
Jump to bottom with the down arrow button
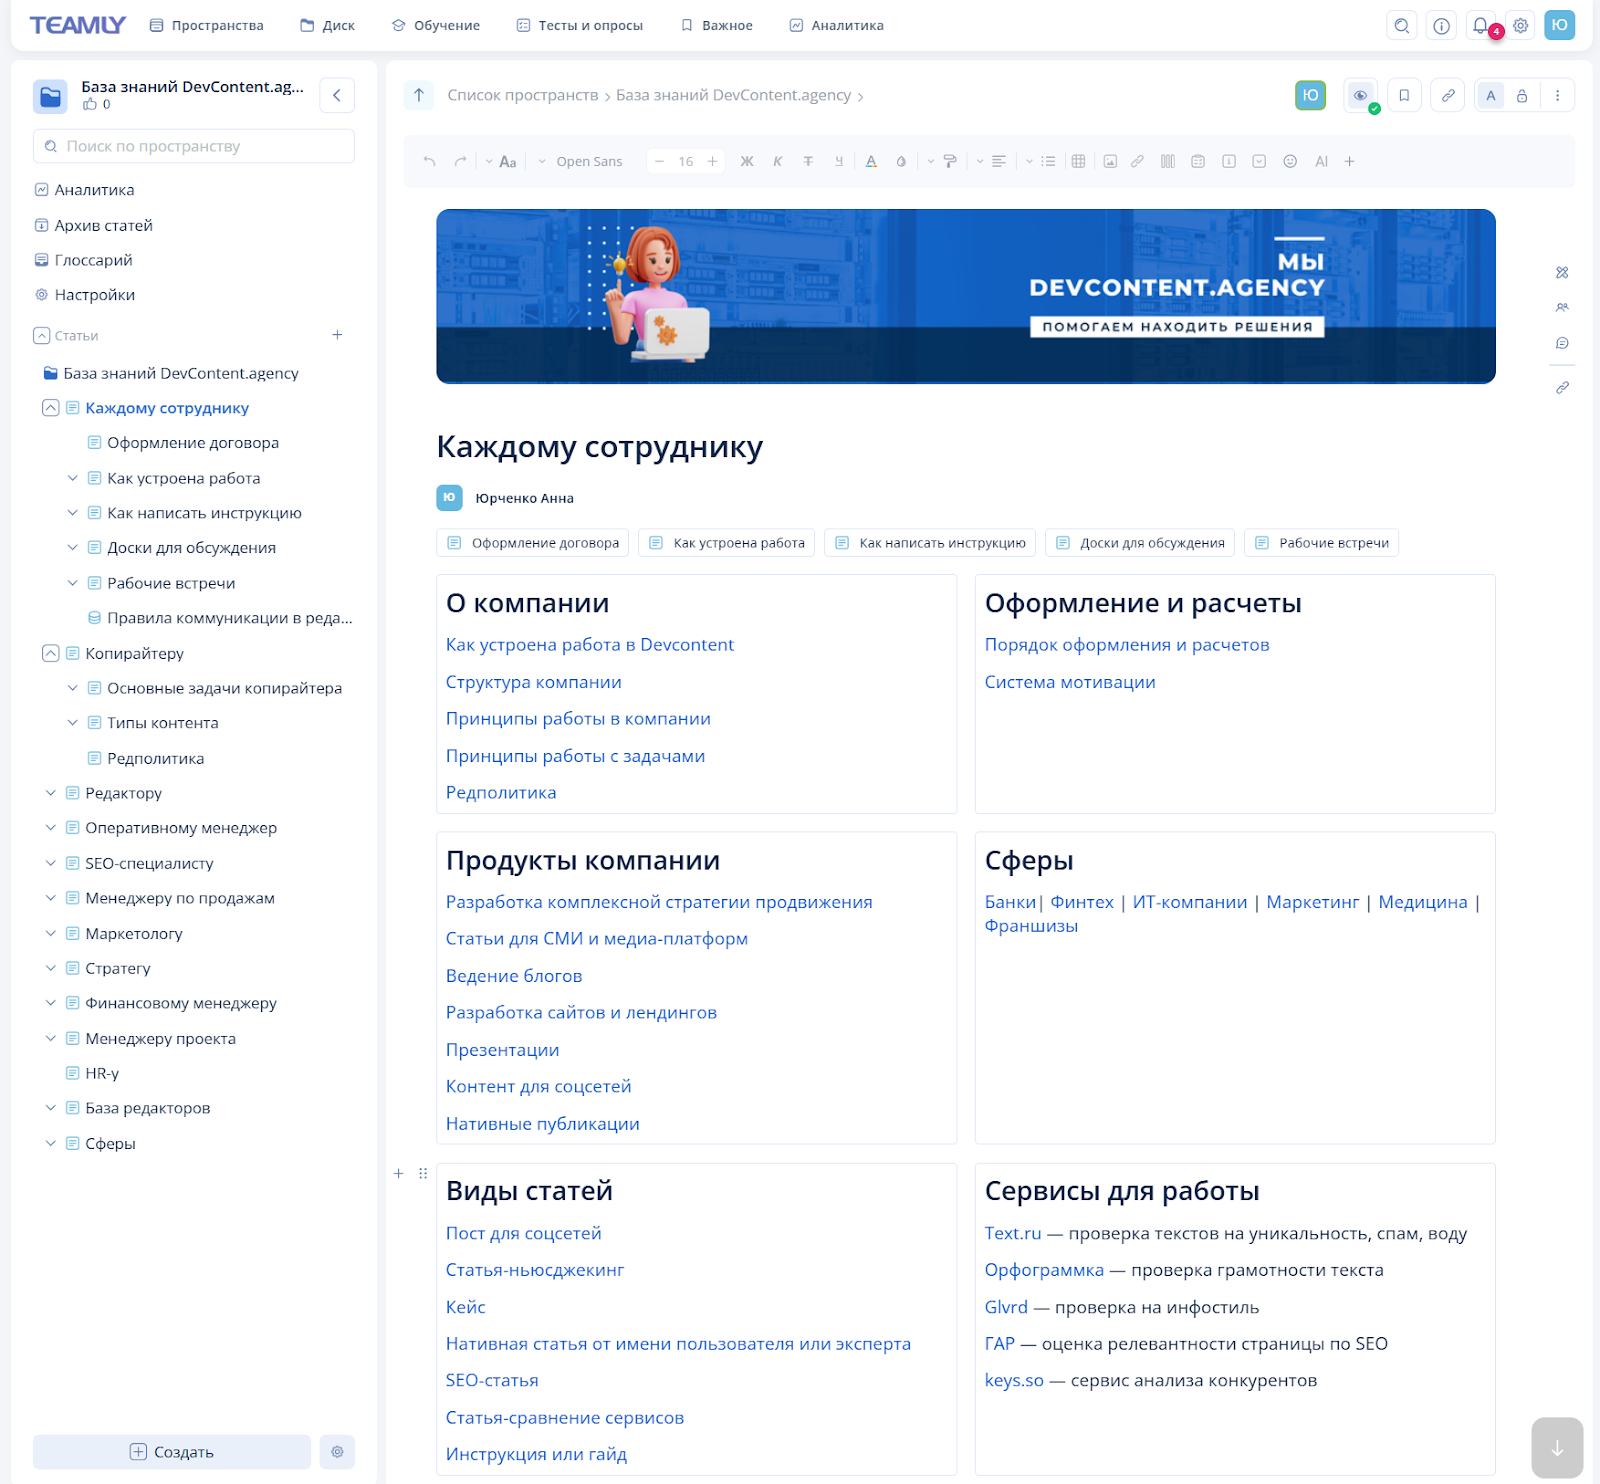point(1557,1448)
